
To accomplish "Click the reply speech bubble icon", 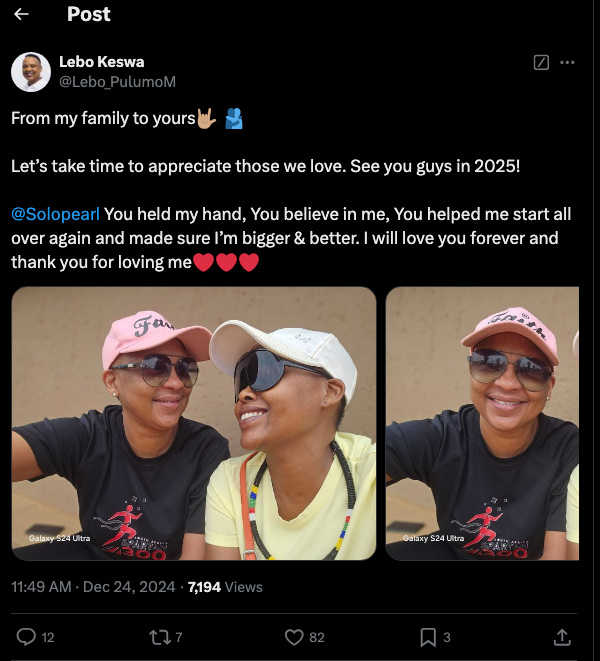I will [x=27, y=636].
